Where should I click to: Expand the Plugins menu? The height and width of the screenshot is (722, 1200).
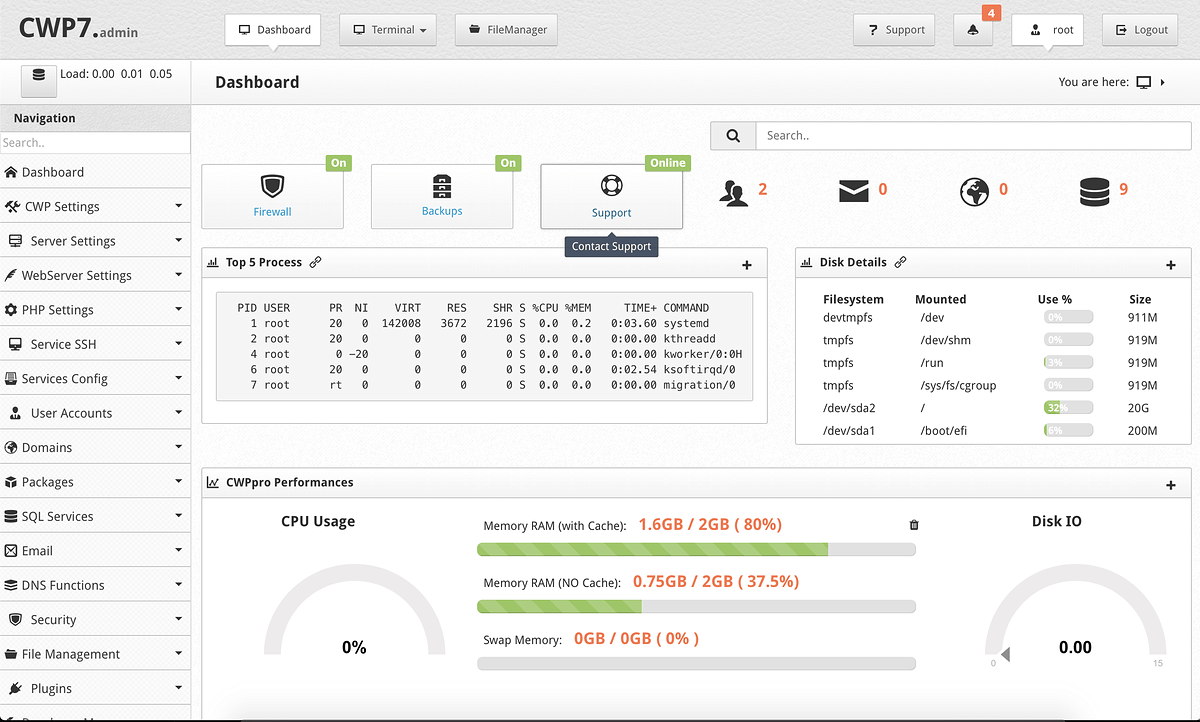coord(95,688)
